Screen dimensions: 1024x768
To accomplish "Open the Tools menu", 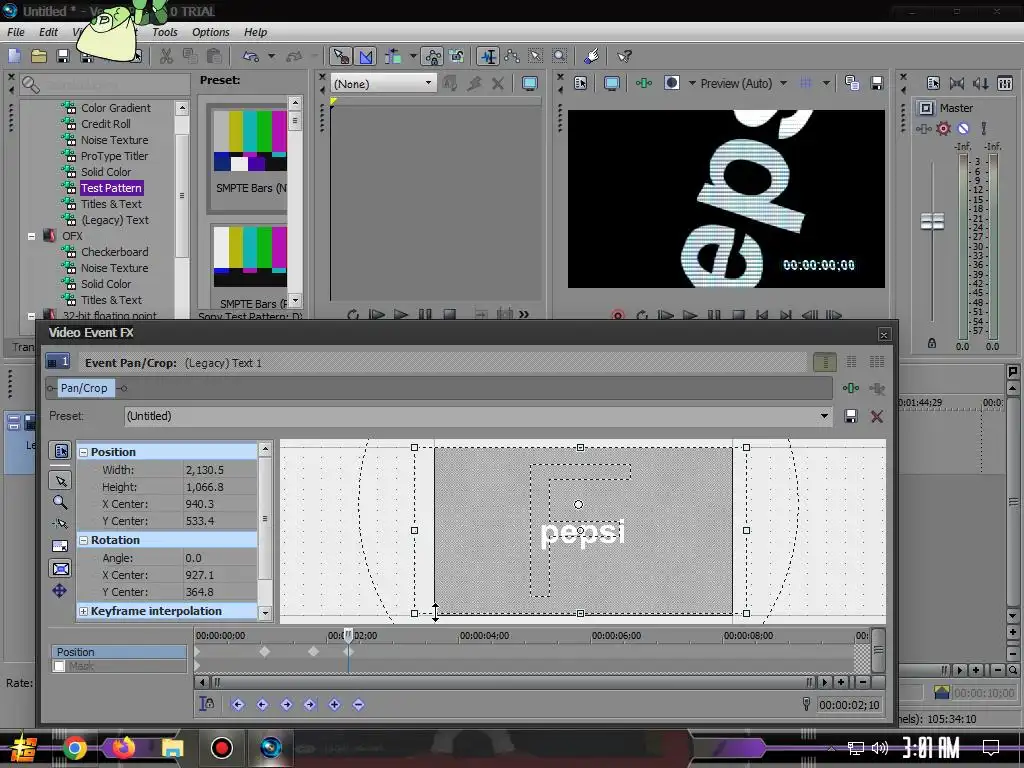I will [x=165, y=32].
